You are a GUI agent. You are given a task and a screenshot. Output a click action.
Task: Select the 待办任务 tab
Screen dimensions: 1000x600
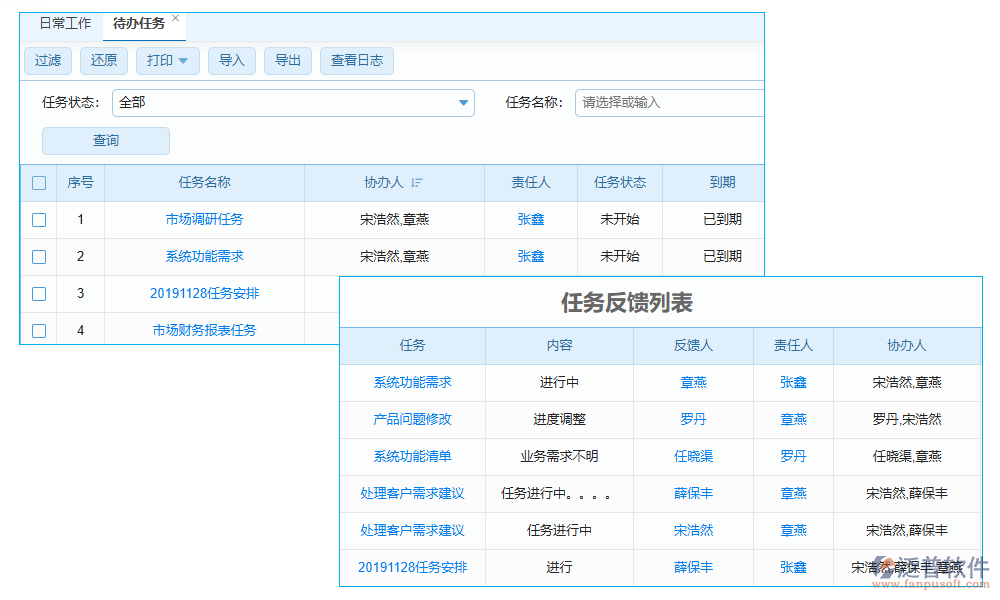click(x=139, y=23)
